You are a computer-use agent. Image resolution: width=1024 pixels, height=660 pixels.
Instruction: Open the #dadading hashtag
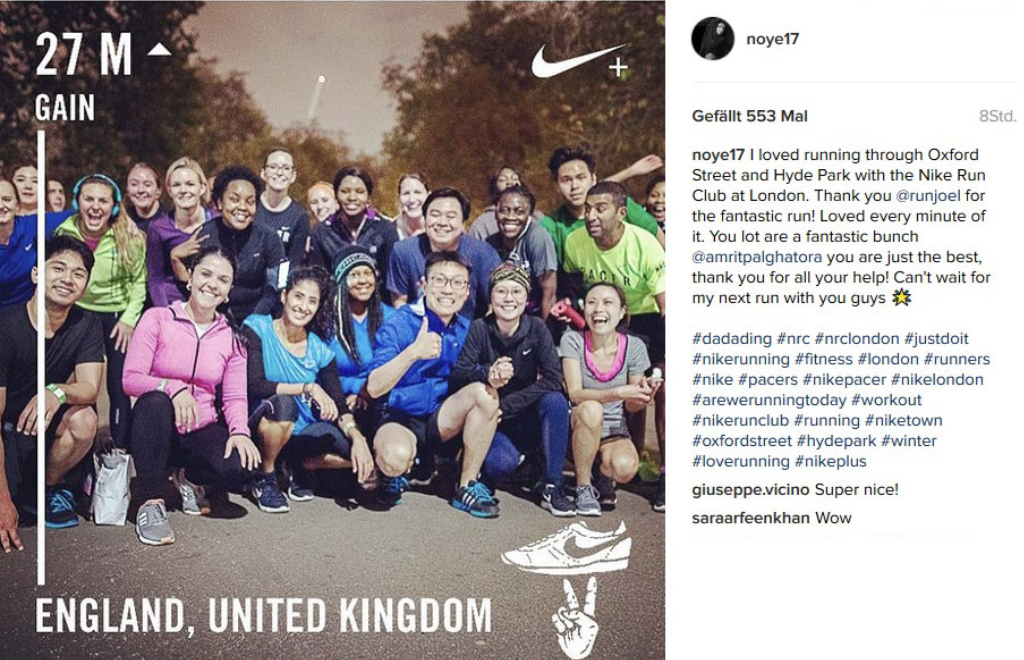coord(731,339)
